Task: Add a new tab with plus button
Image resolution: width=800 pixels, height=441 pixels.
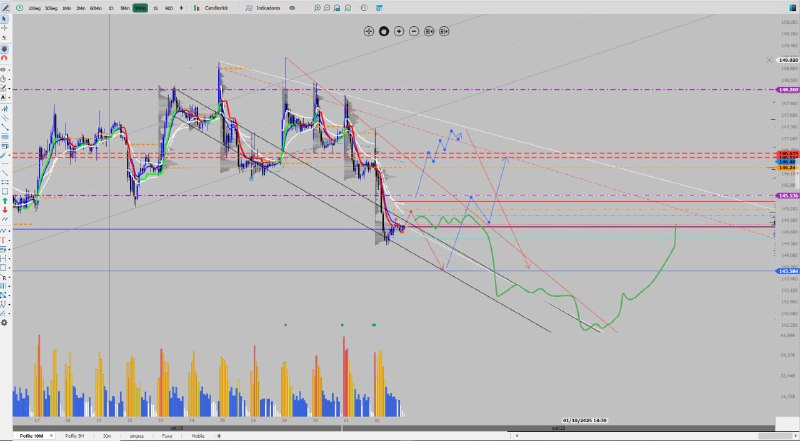Action: click(220, 436)
